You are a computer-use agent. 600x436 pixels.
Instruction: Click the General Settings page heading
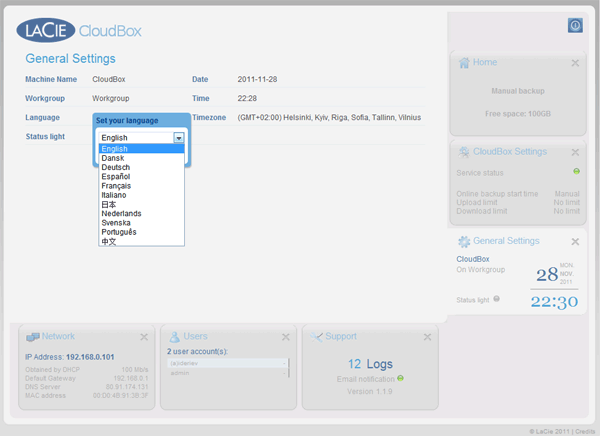[x=70, y=59]
